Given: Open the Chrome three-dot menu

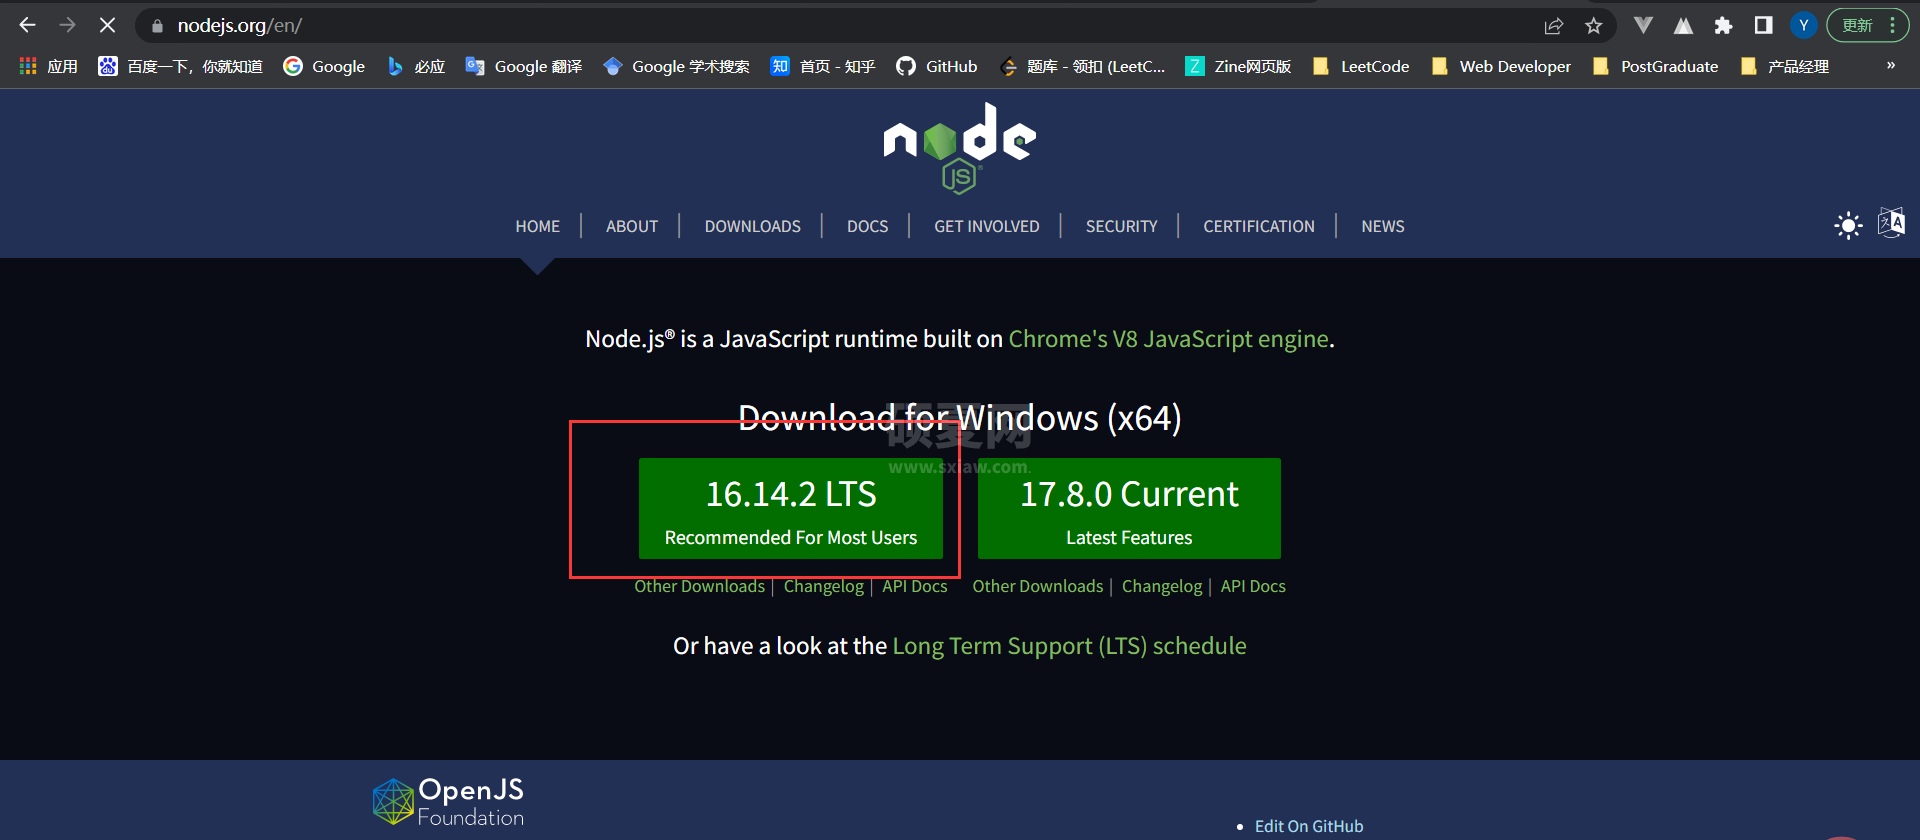Looking at the screenshot, I should pos(1893,25).
